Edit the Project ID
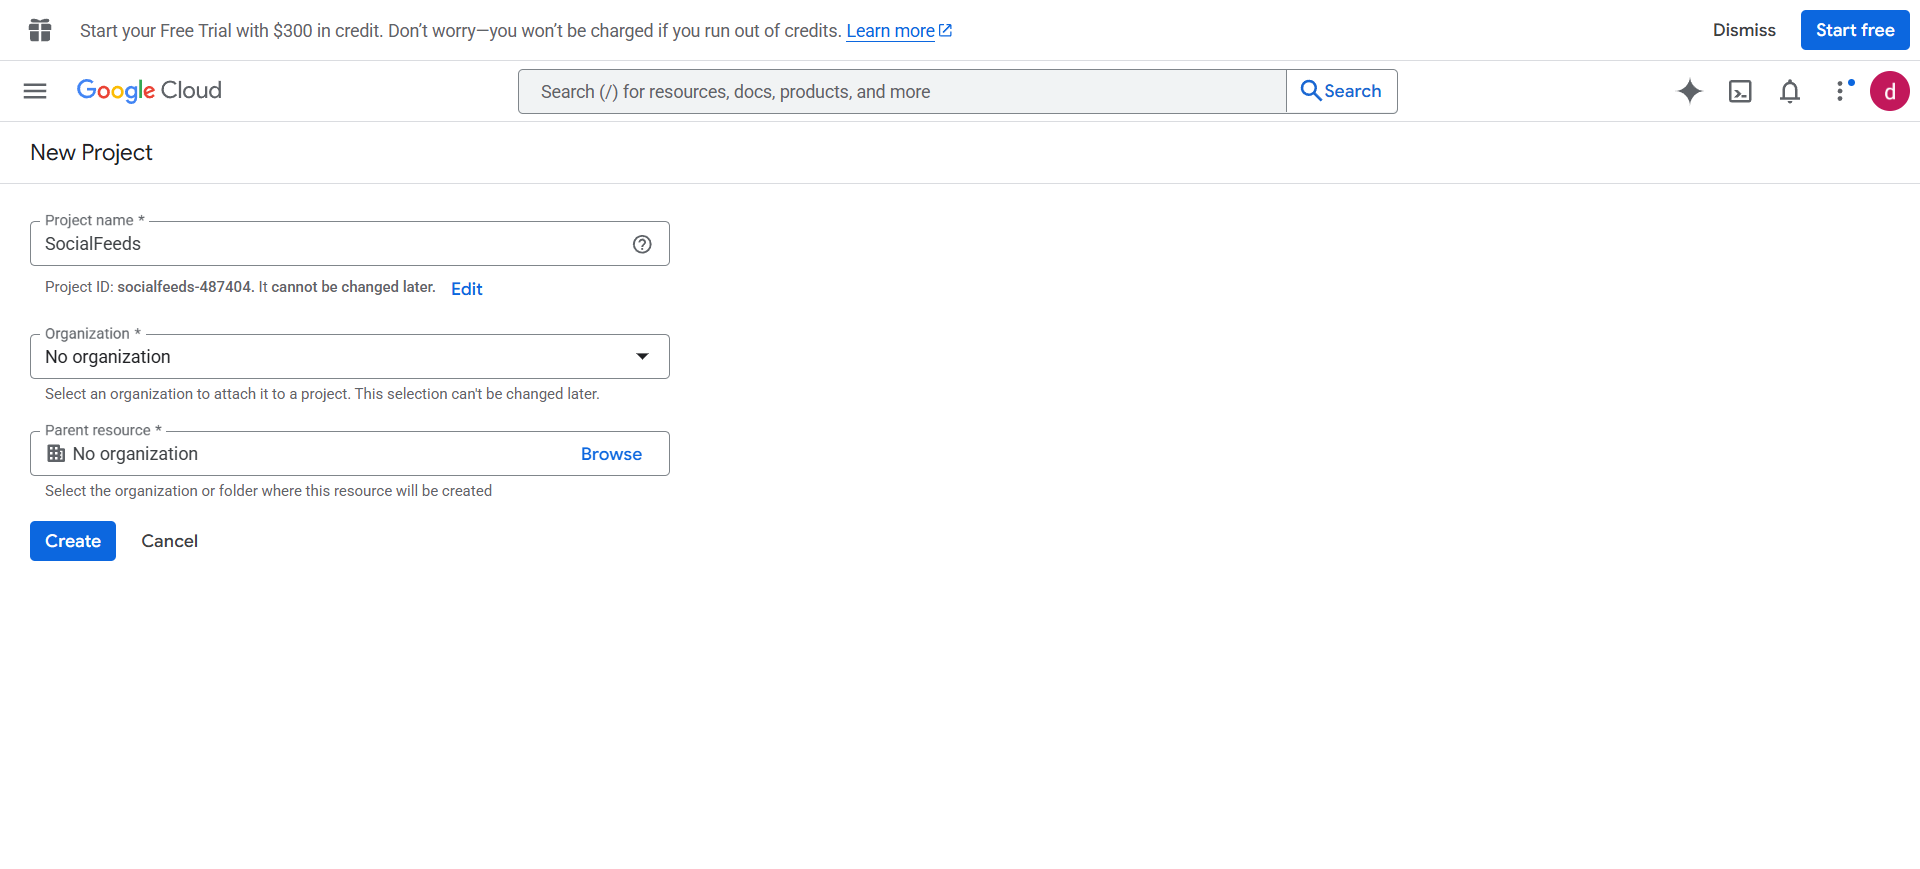This screenshot has width=1920, height=869. coord(466,289)
